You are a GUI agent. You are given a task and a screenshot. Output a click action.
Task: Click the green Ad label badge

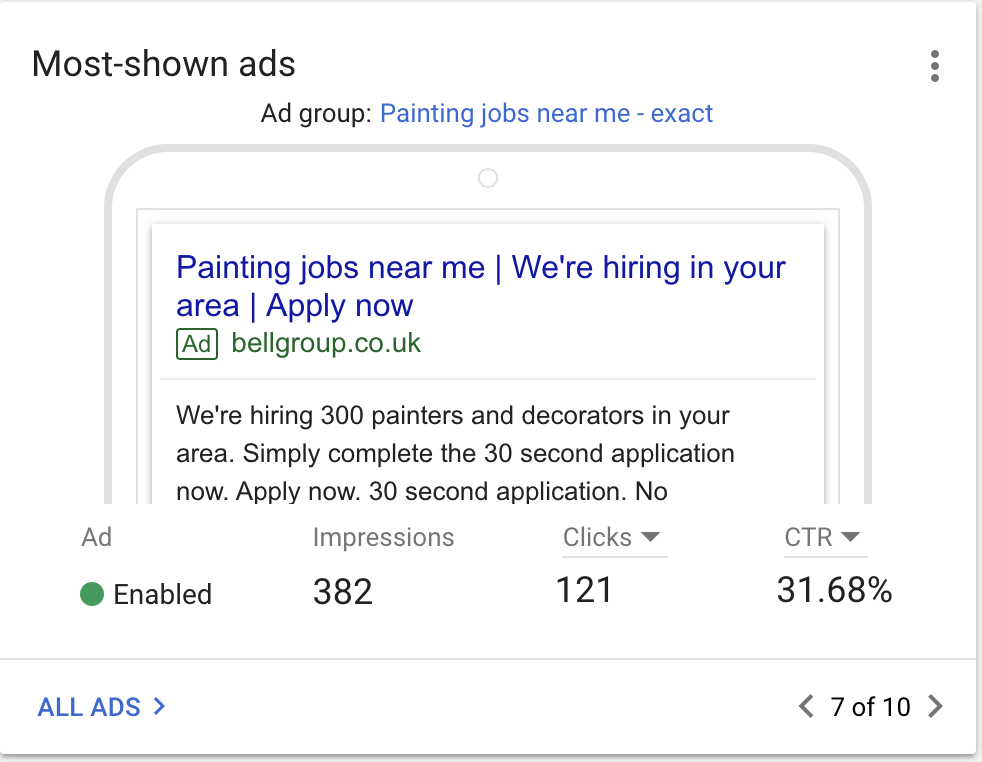196,343
